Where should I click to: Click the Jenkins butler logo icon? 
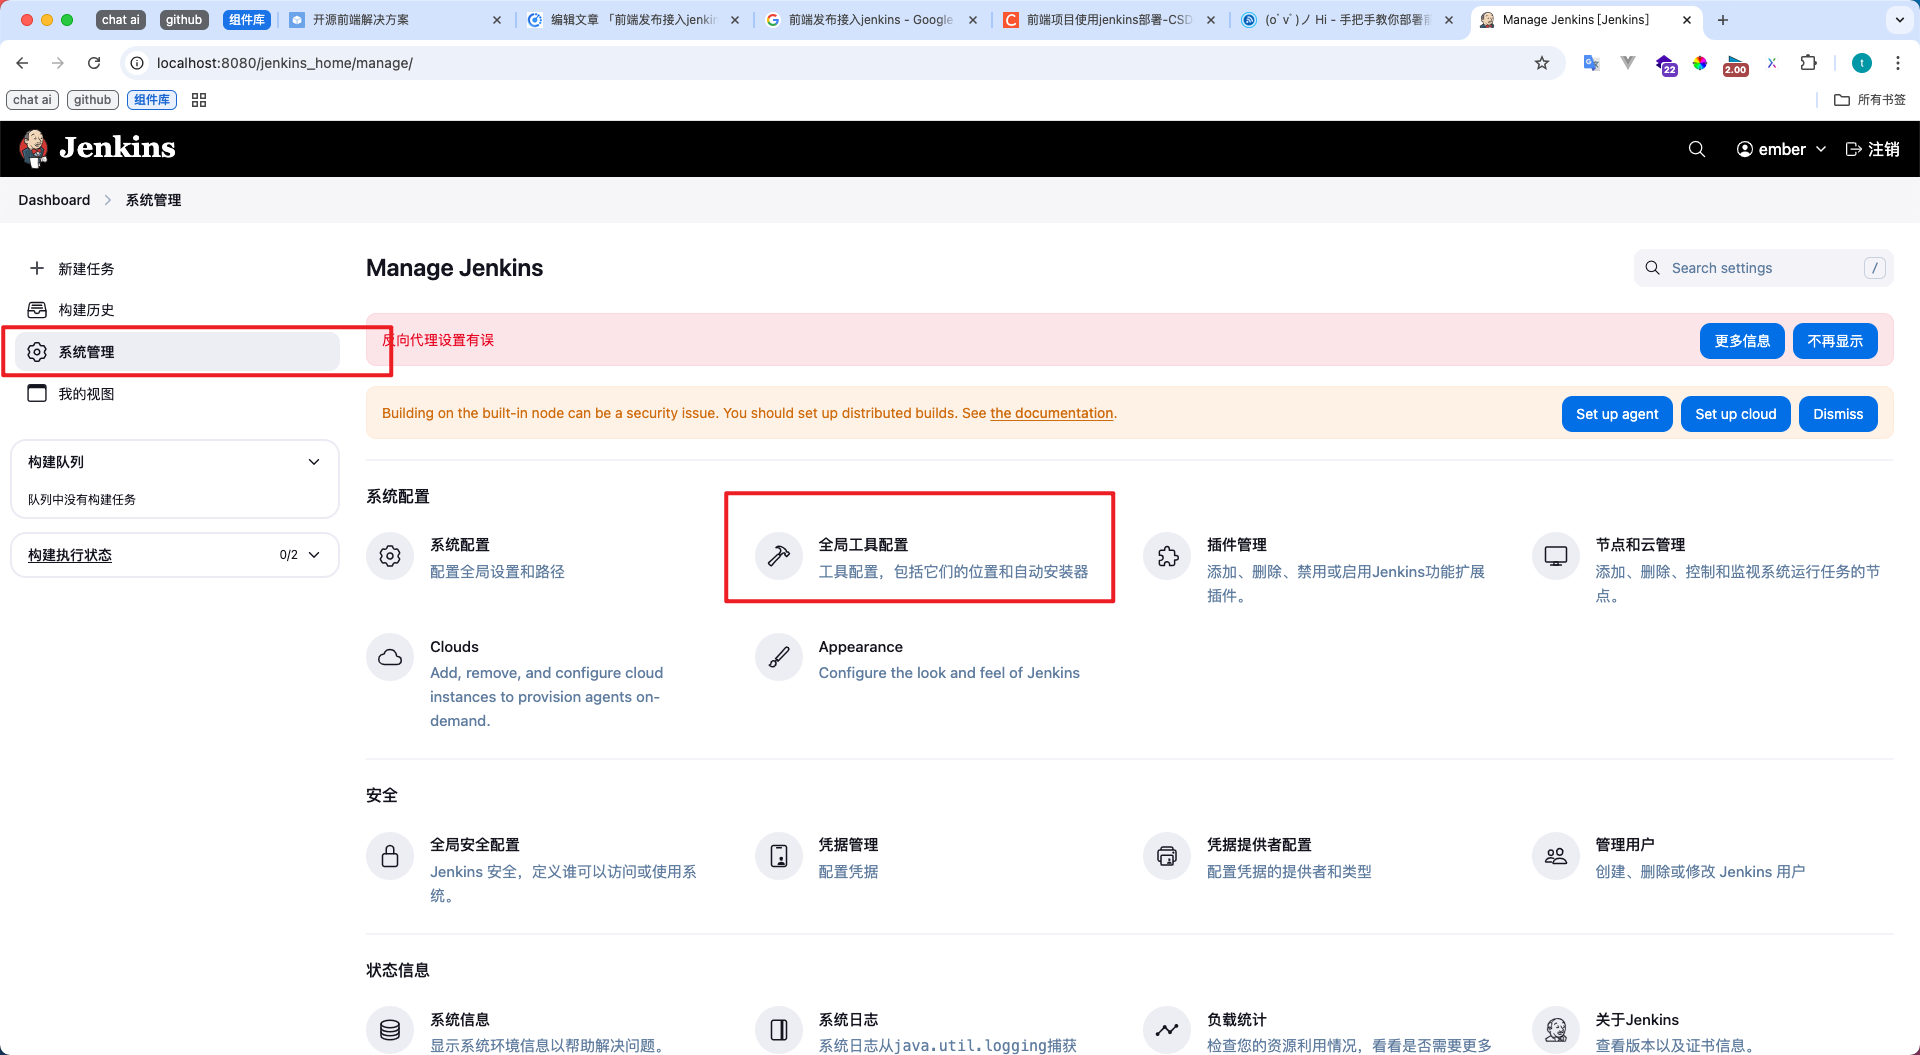point(34,148)
